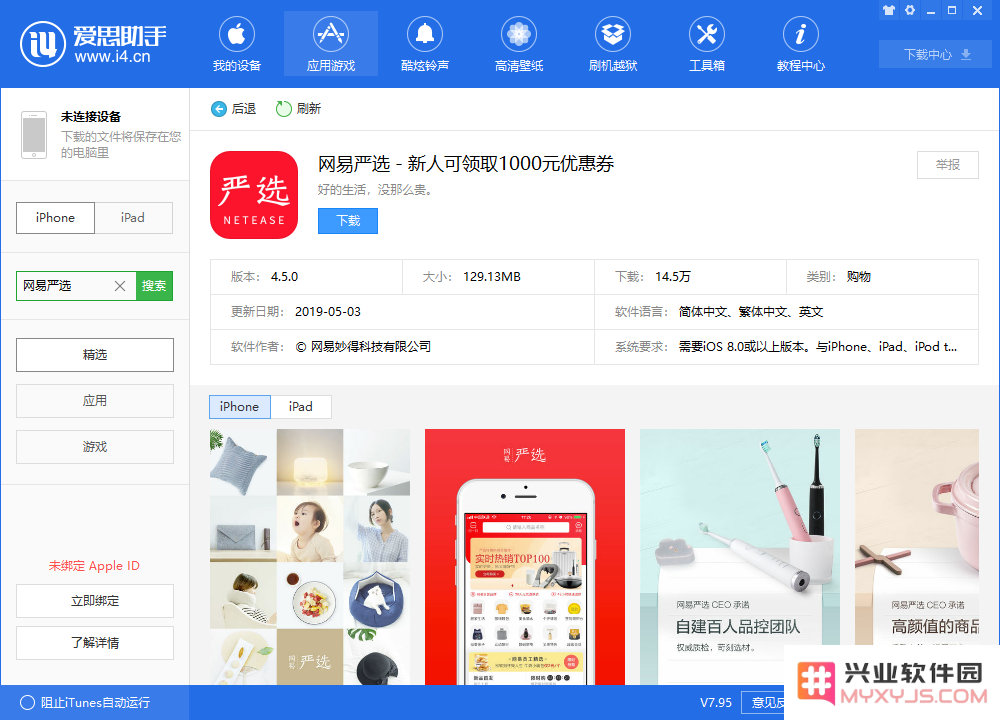Screen dimensions: 1000x720
Task: Click the iOS 8.0 system requirement text
Action: (818, 347)
